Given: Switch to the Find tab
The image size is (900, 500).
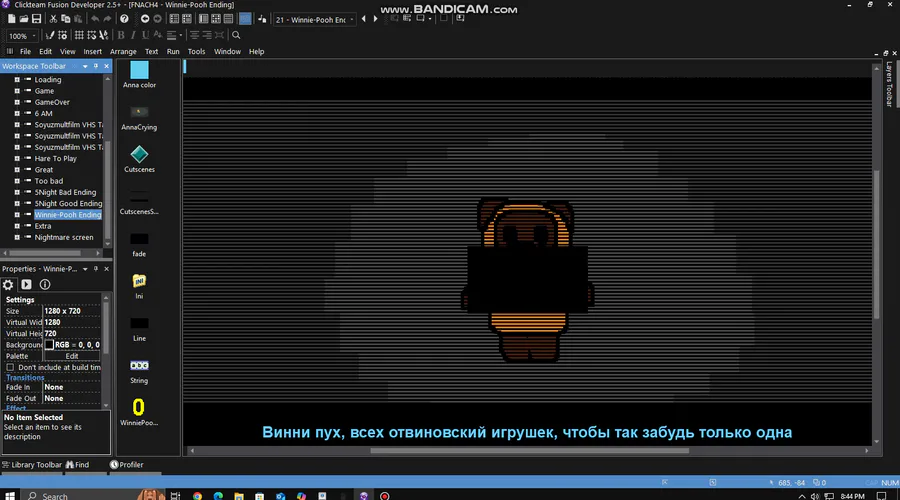Looking at the screenshot, I should (x=77, y=465).
